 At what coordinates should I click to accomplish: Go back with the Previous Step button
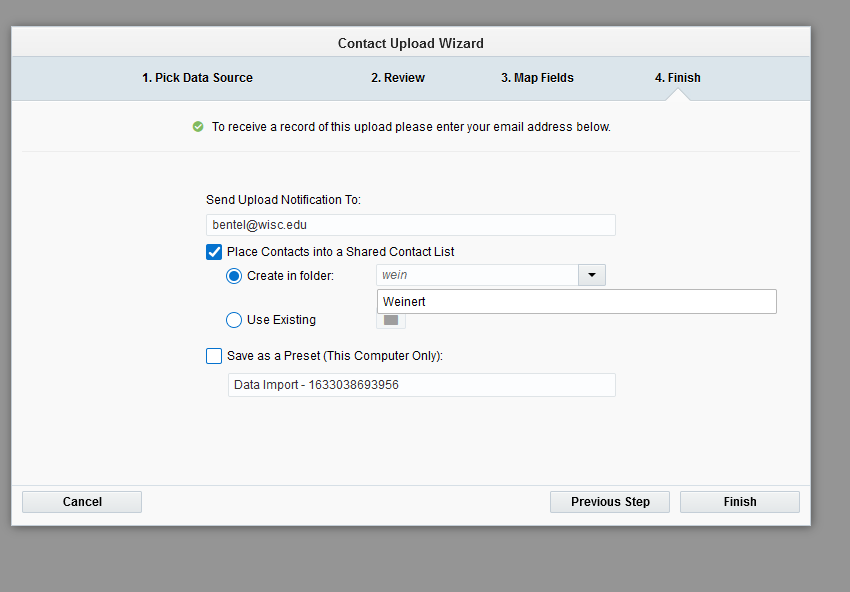(x=610, y=502)
